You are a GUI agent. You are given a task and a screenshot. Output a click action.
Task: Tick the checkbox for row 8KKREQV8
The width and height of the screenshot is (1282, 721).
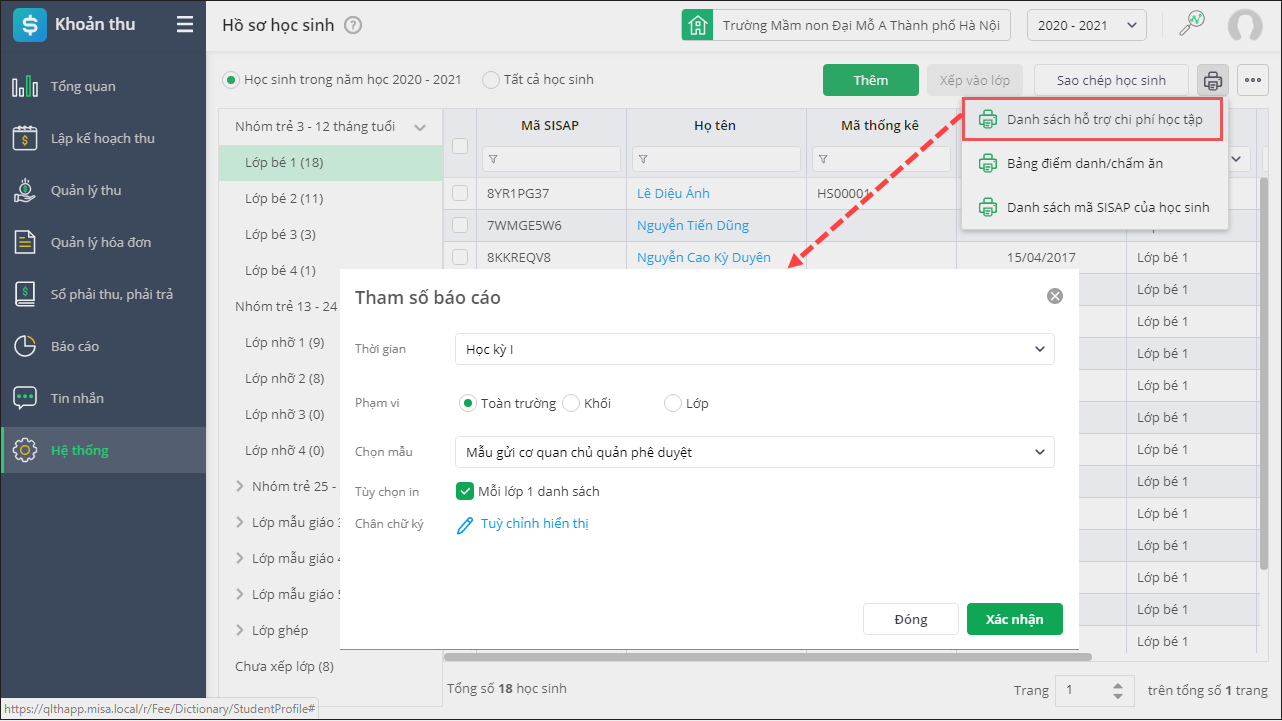(x=460, y=257)
